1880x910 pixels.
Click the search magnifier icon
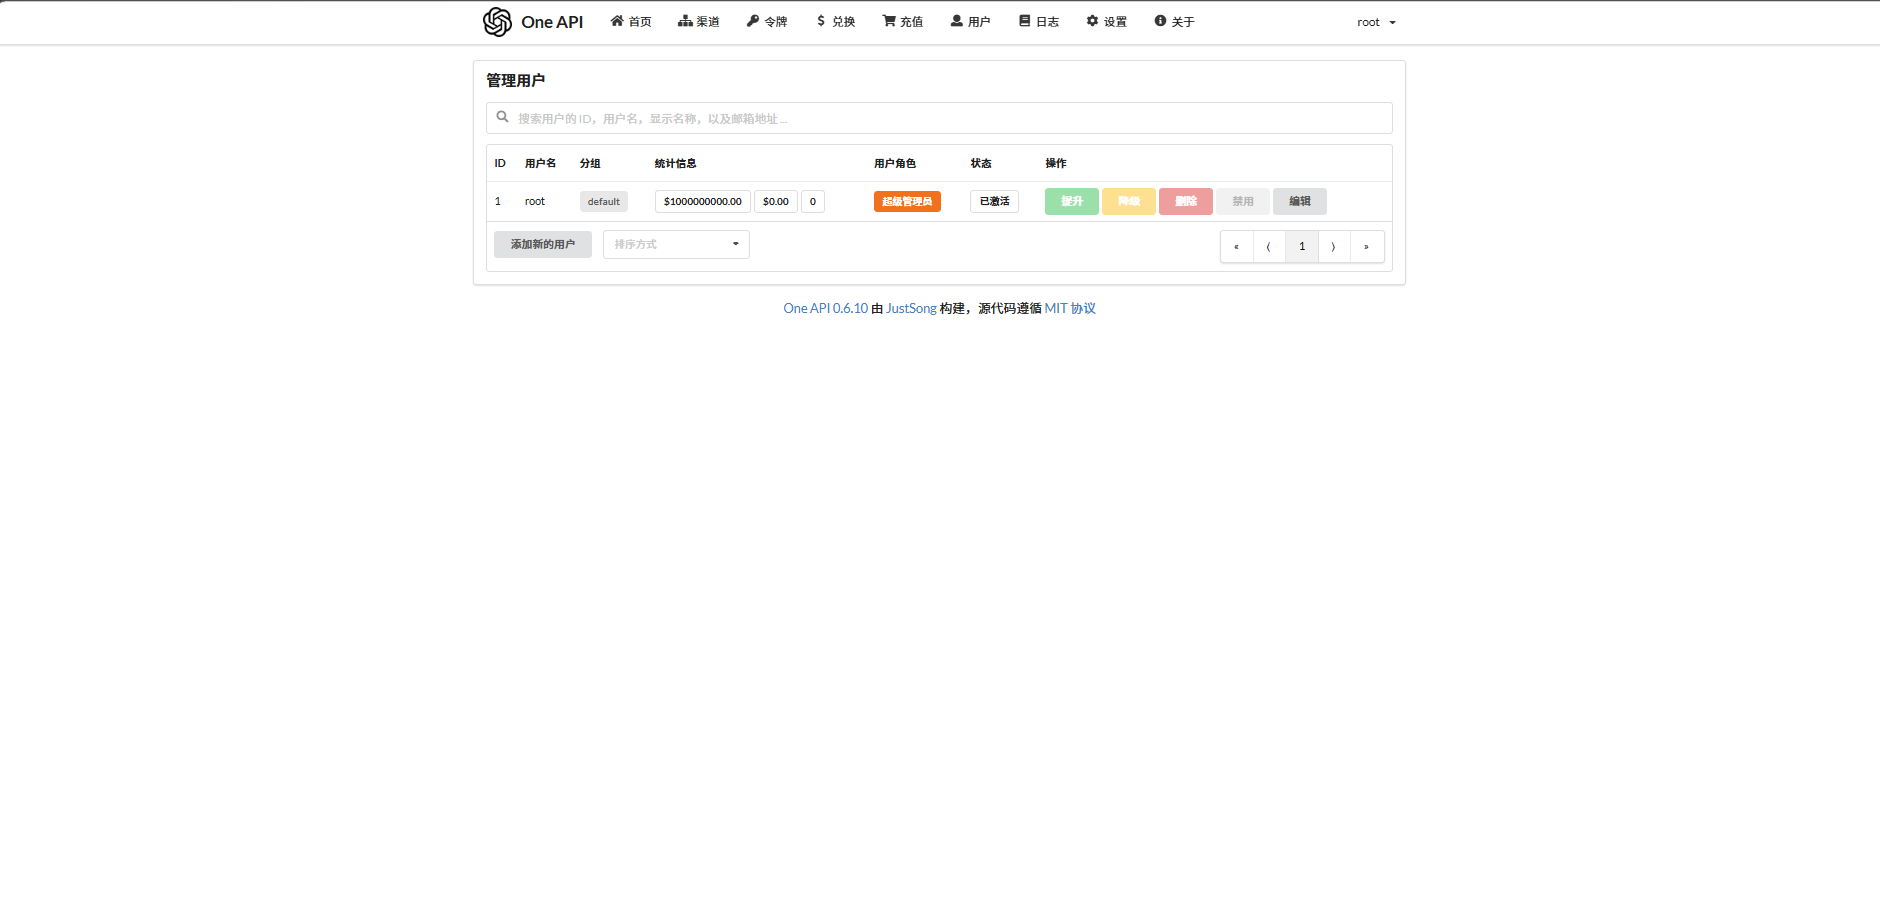pyautogui.click(x=503, y=117)
